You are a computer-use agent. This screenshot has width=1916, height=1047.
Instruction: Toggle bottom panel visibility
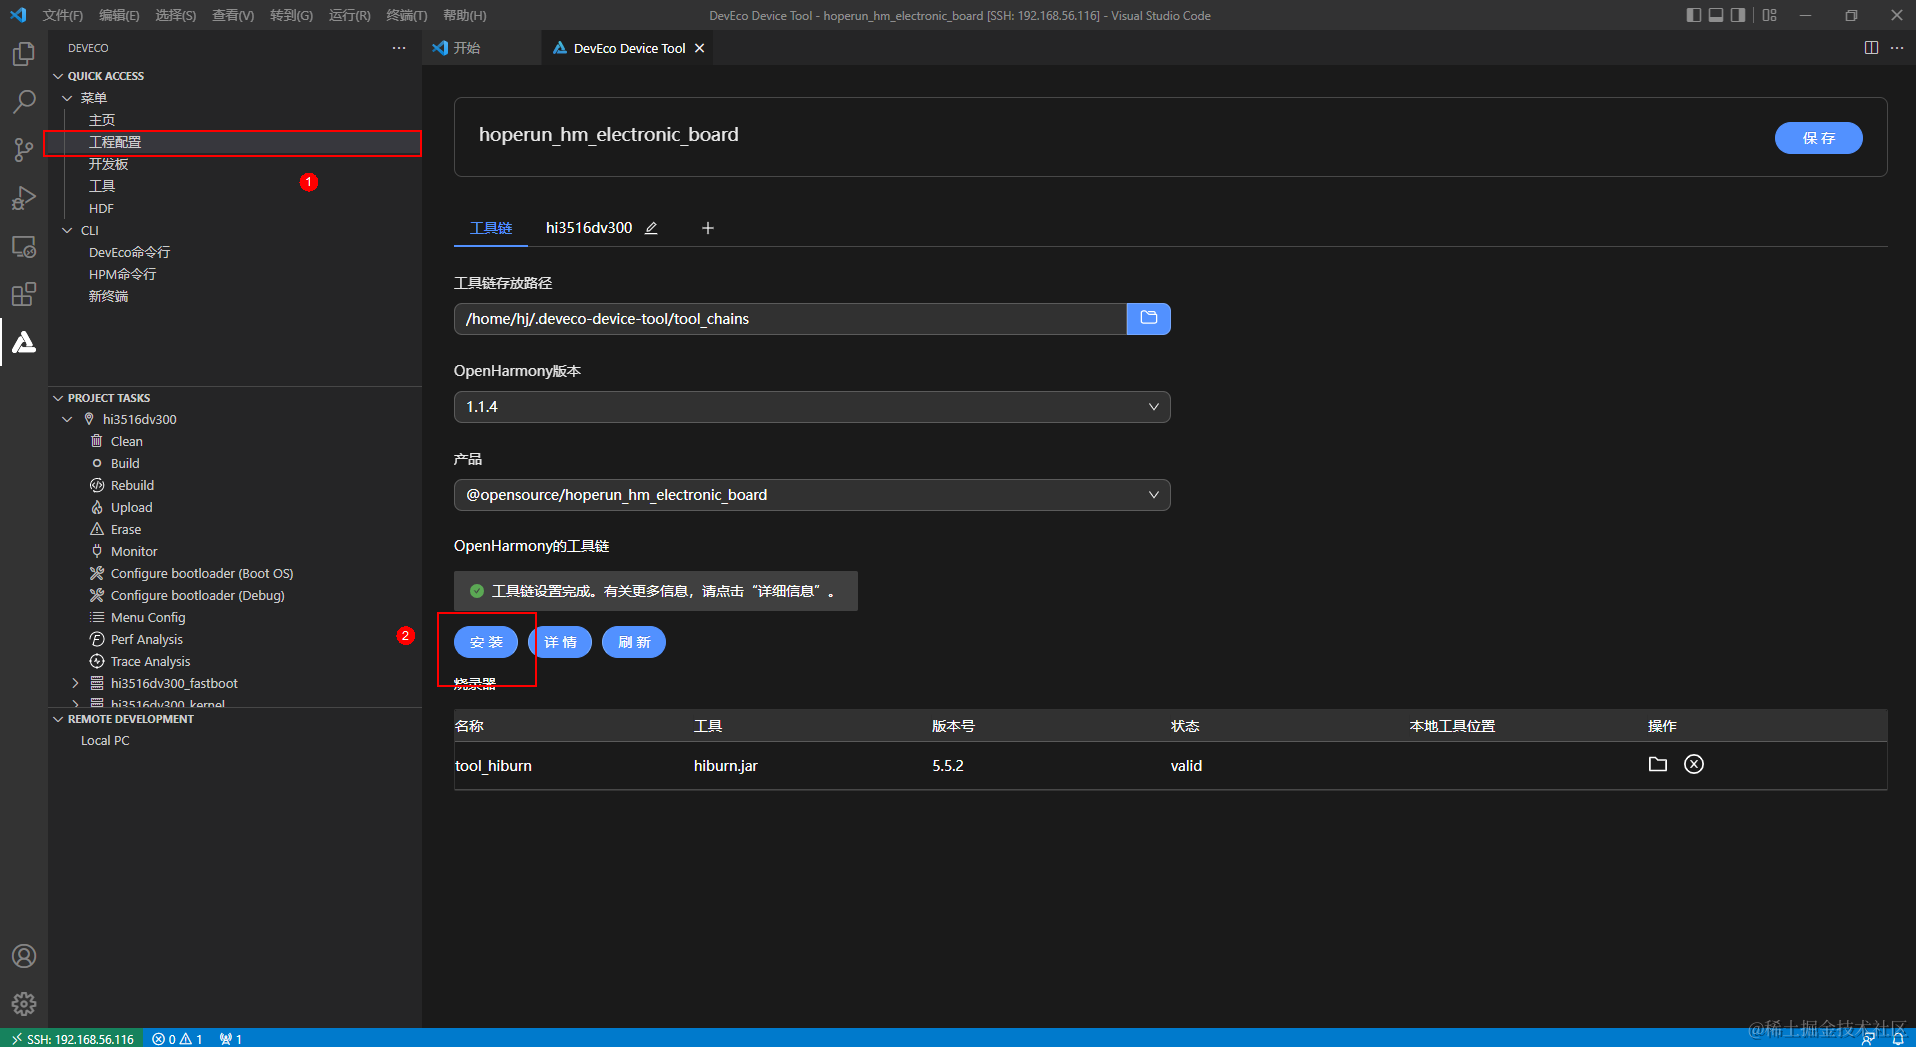click(x=1716, y=15)
